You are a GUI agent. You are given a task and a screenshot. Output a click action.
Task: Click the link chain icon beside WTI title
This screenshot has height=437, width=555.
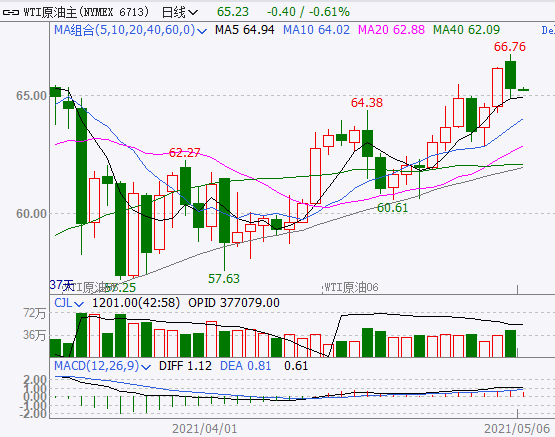pos(10,12)
